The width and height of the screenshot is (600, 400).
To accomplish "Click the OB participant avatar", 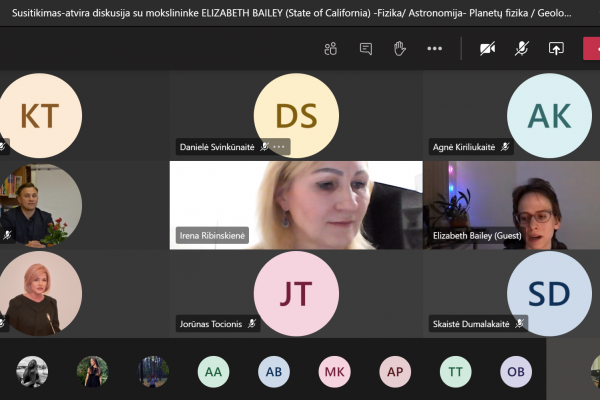I will tap(516, 372).
